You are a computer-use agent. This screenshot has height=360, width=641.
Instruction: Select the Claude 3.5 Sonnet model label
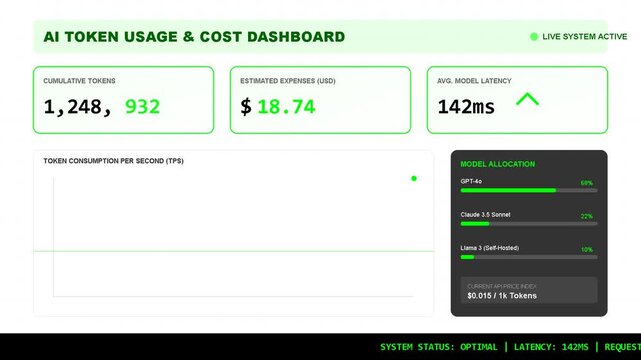click(x=485, y=215)
